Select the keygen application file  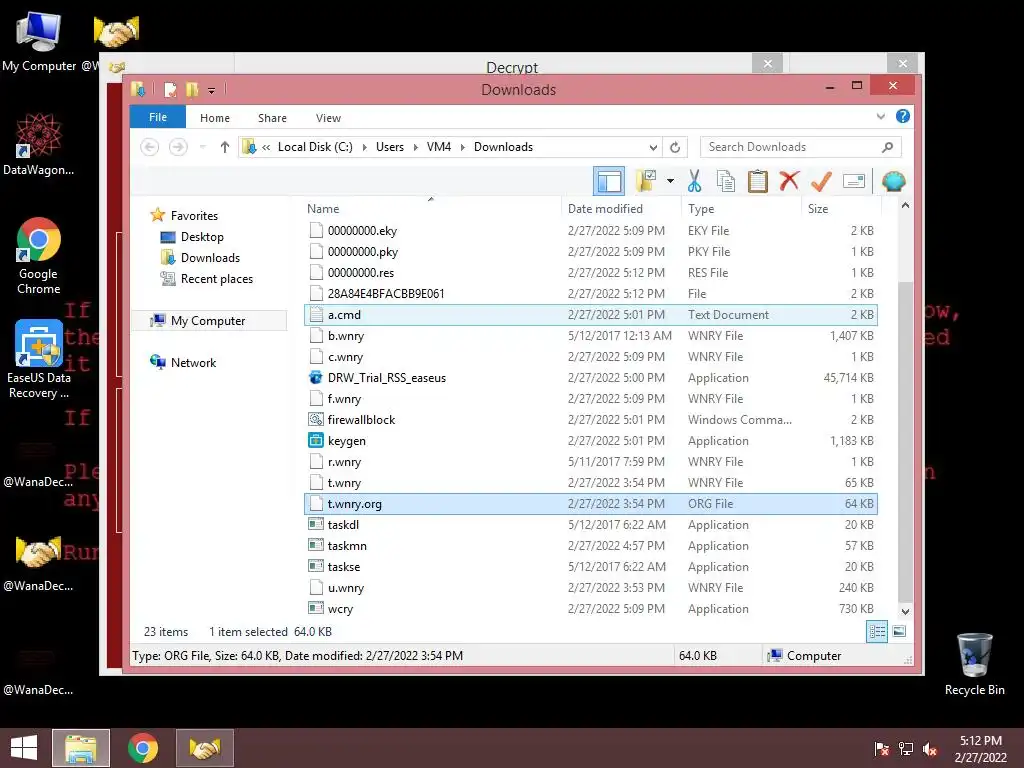pos(590,441)
